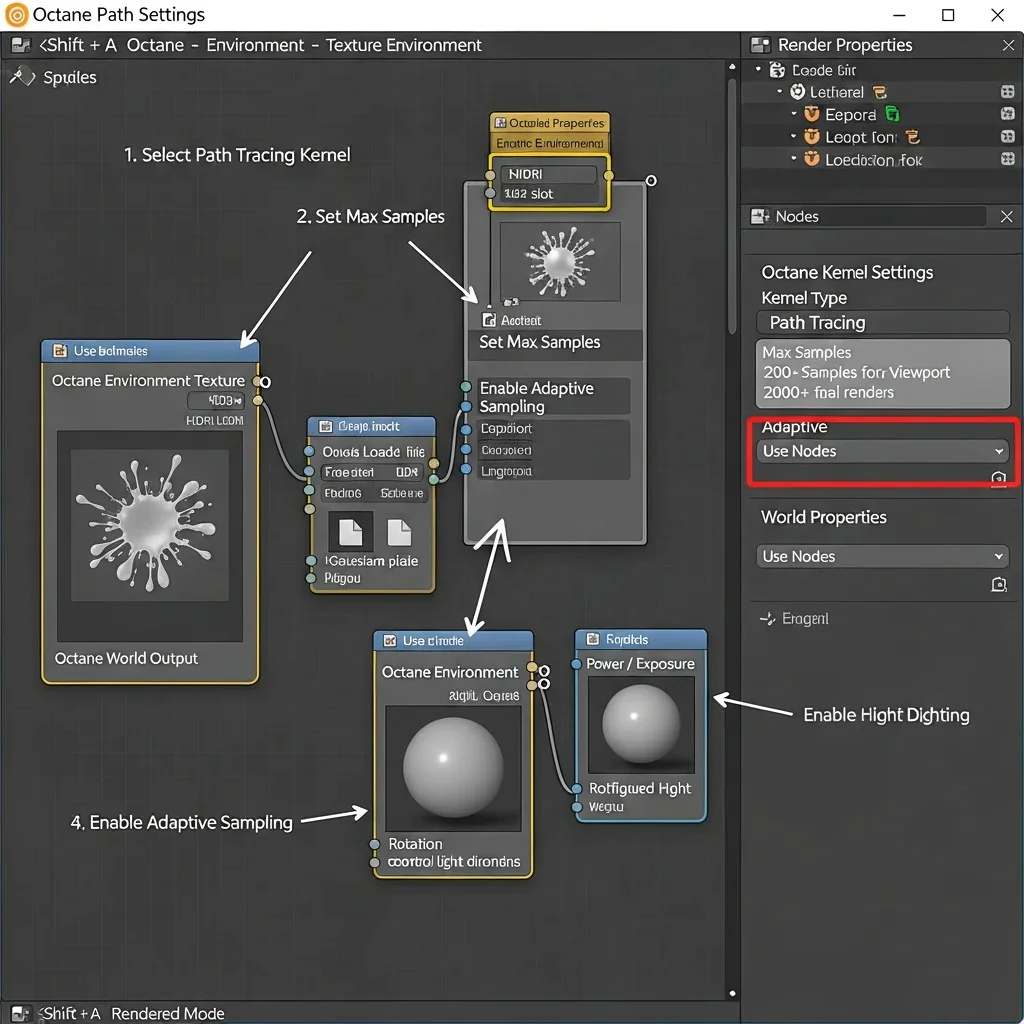
Task: Expand the Leopt fonı tree row
Action: tap(793, 136)
